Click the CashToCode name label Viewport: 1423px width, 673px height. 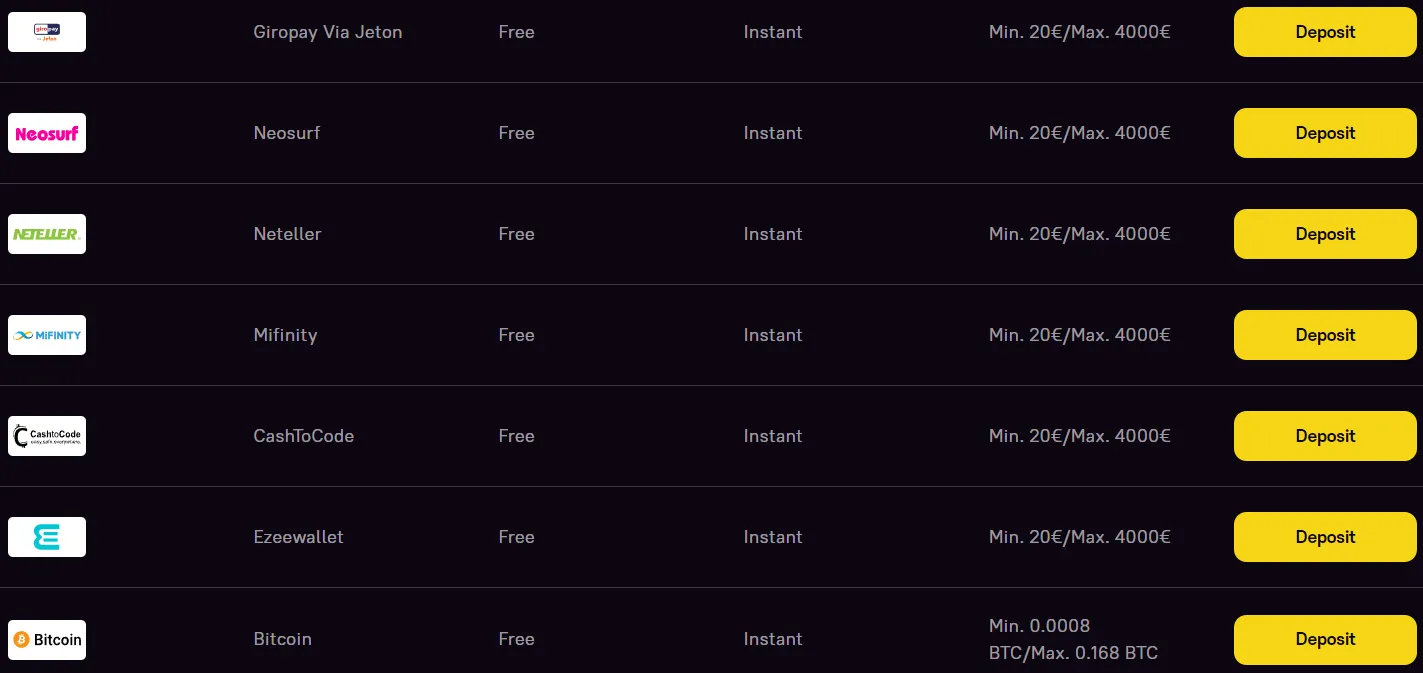(x=304, y=436)
